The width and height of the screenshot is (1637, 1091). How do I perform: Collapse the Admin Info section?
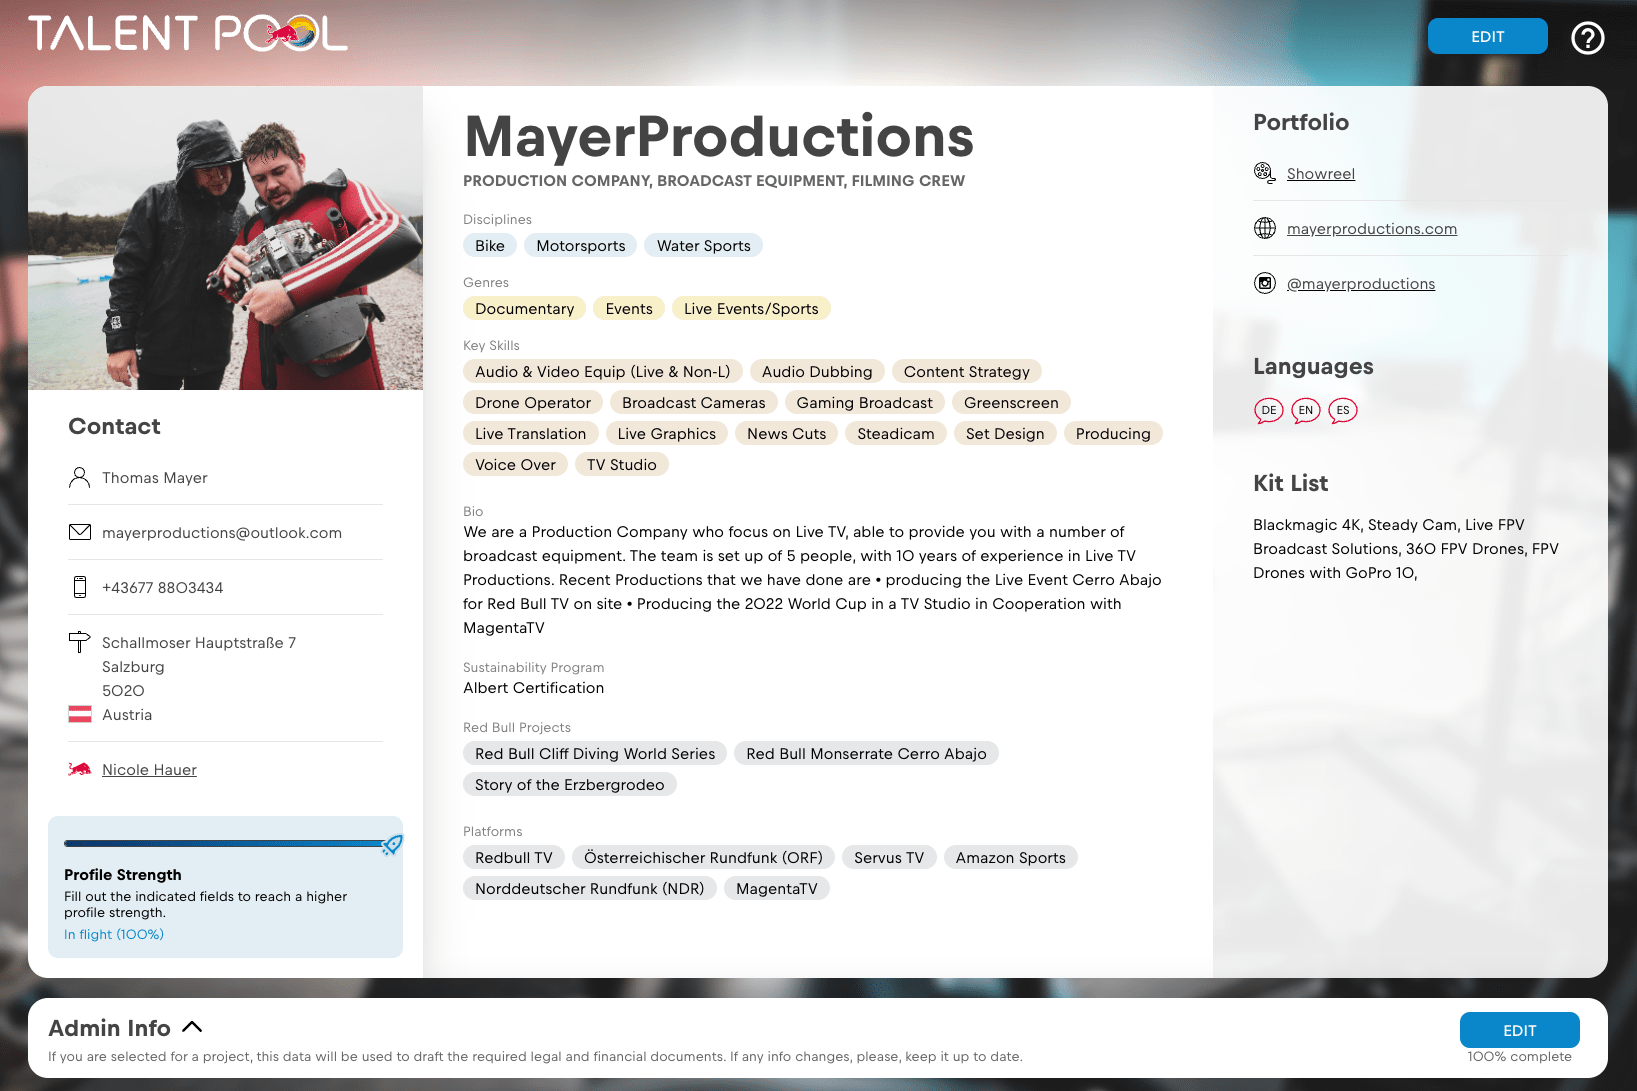pos(193,1026)
